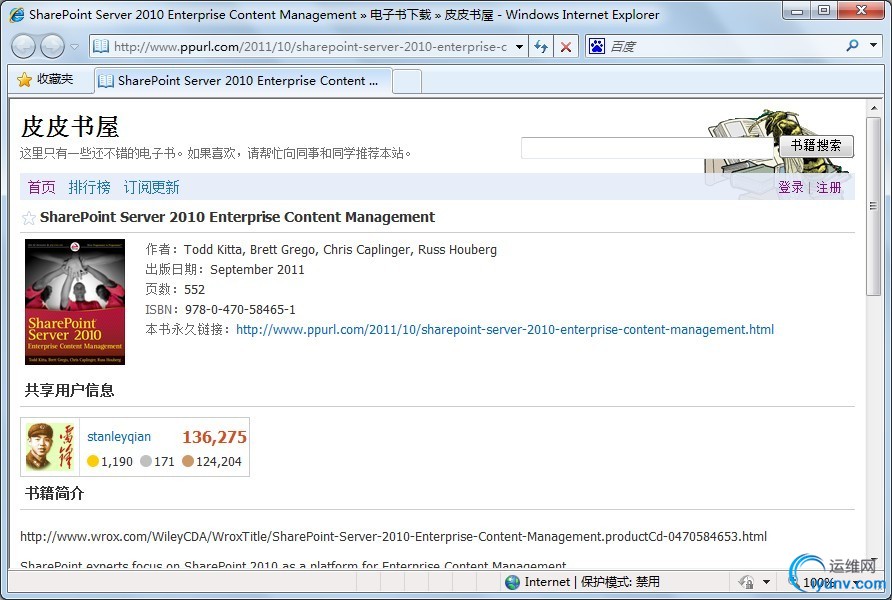Click the stanleyqian user avatar
The image size is (892, 600).
coord(50,446)
